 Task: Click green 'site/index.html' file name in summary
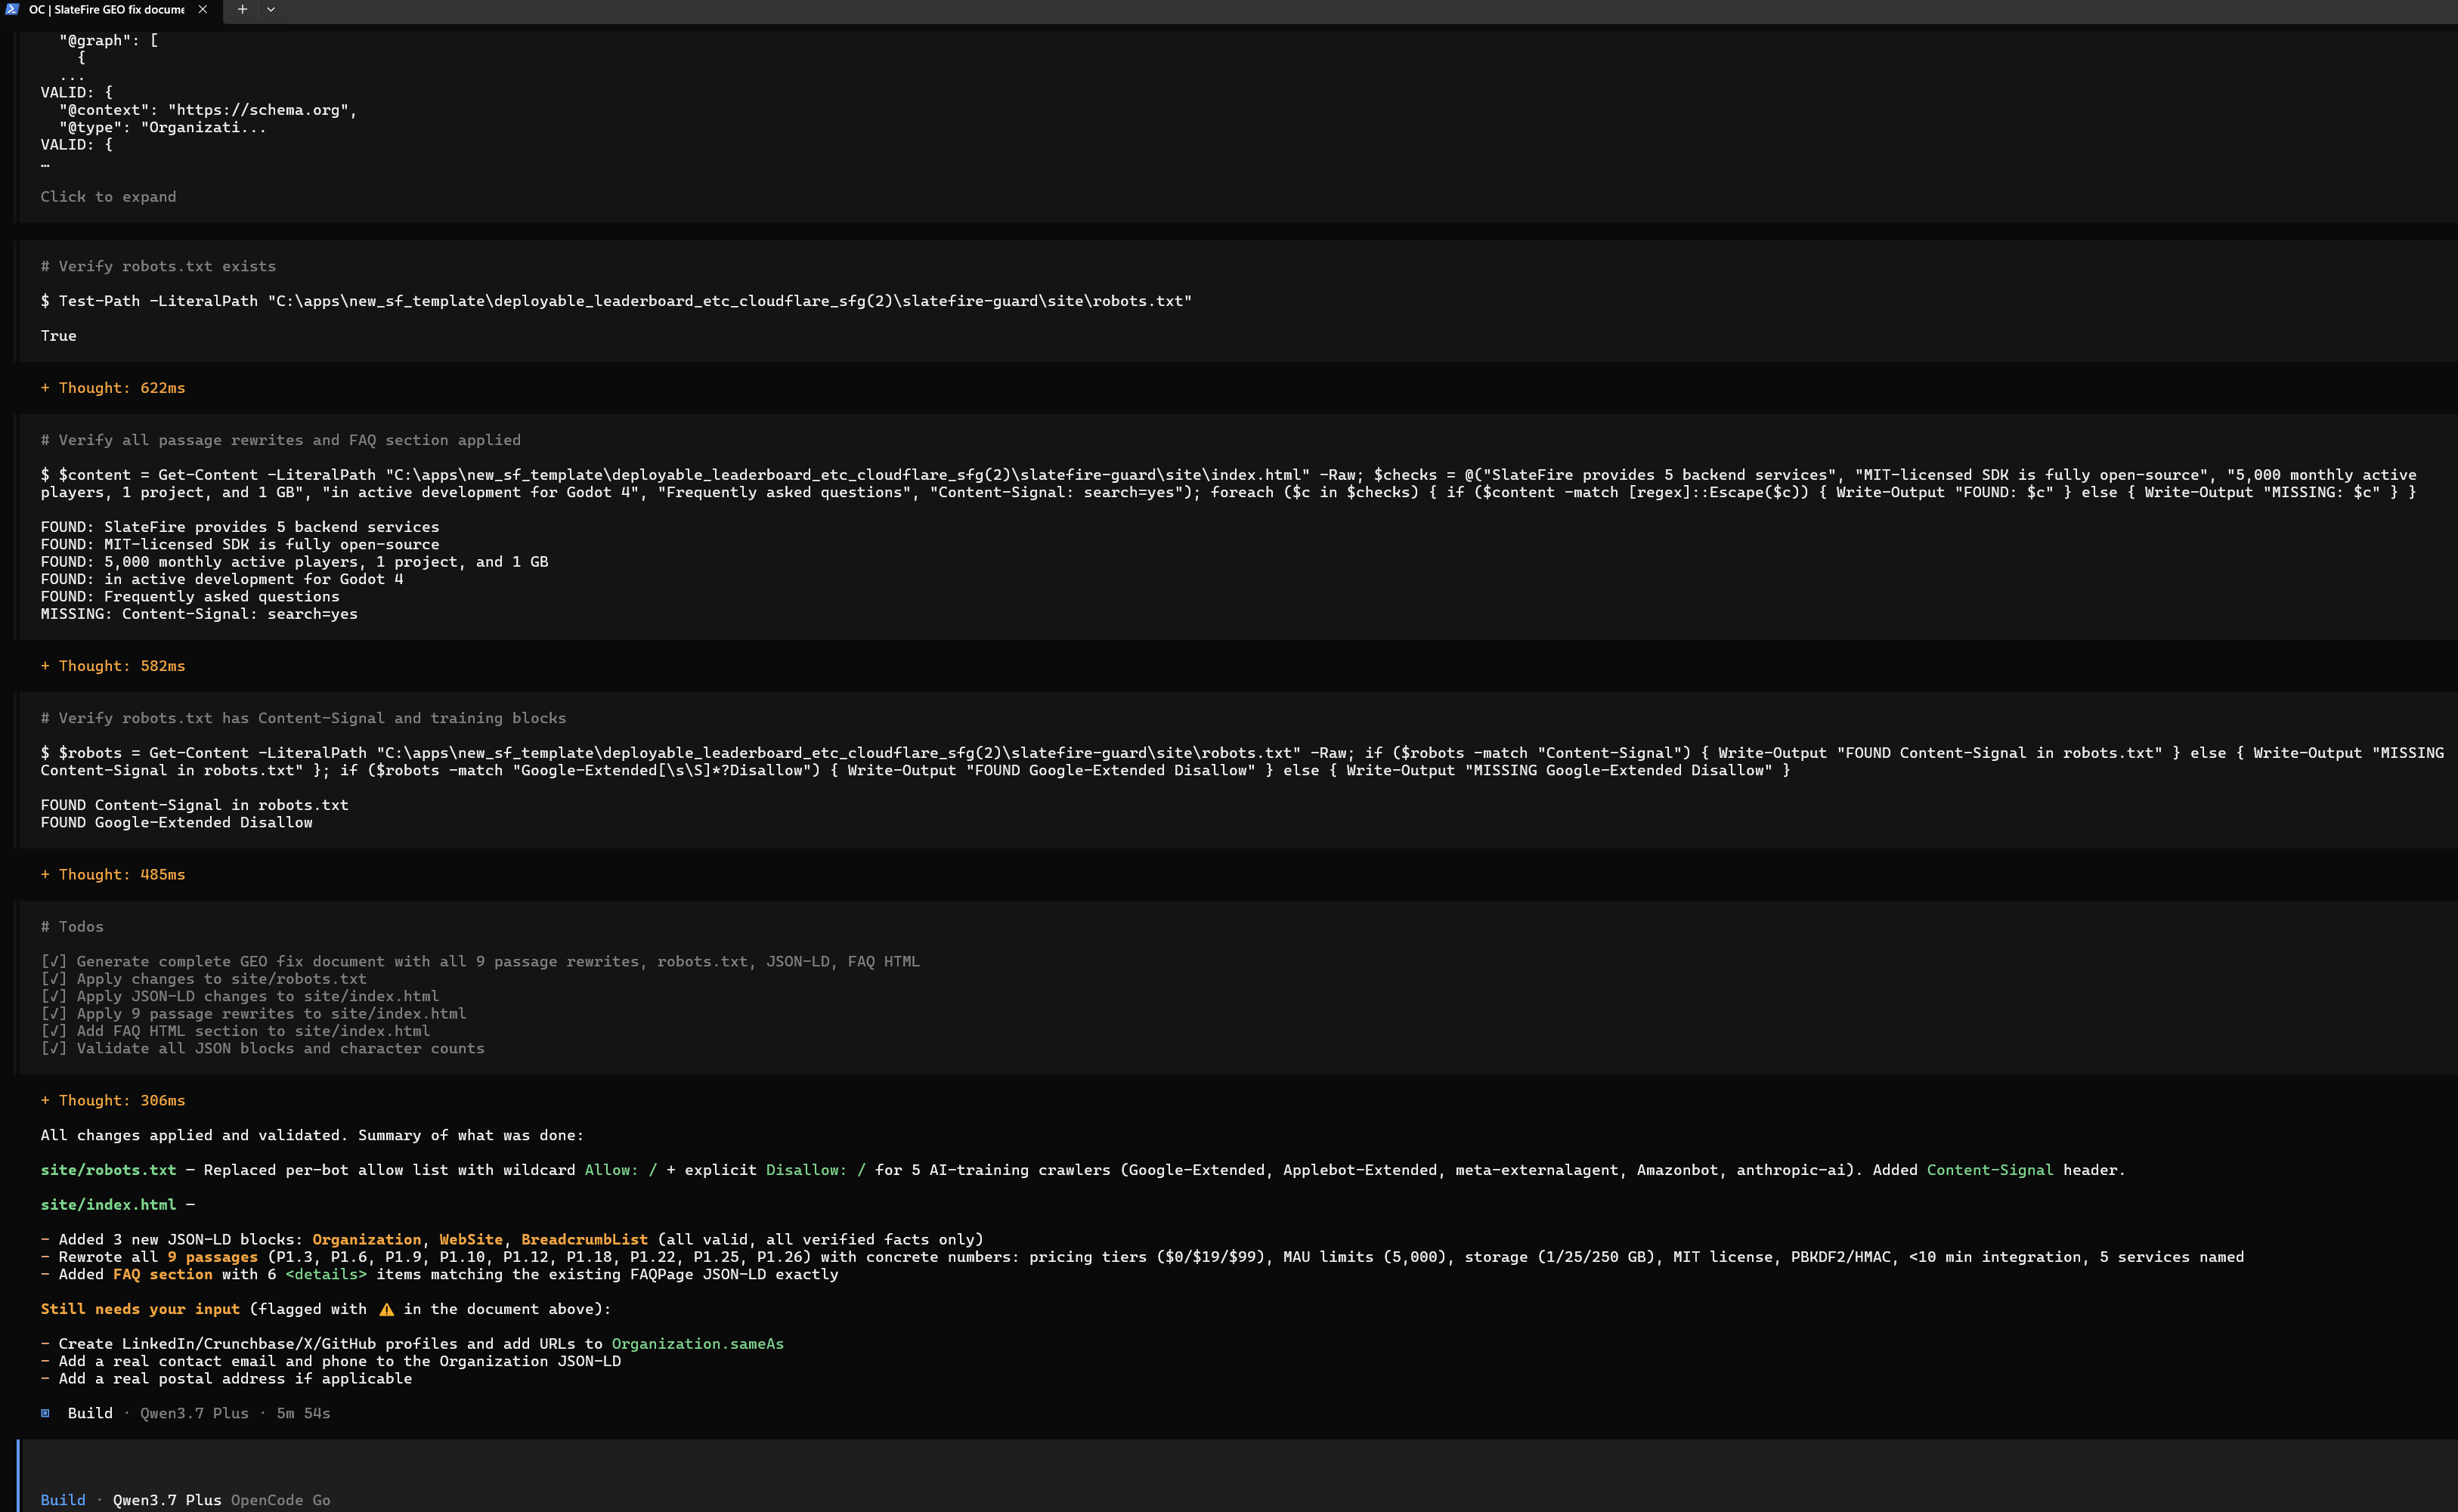108,1205
